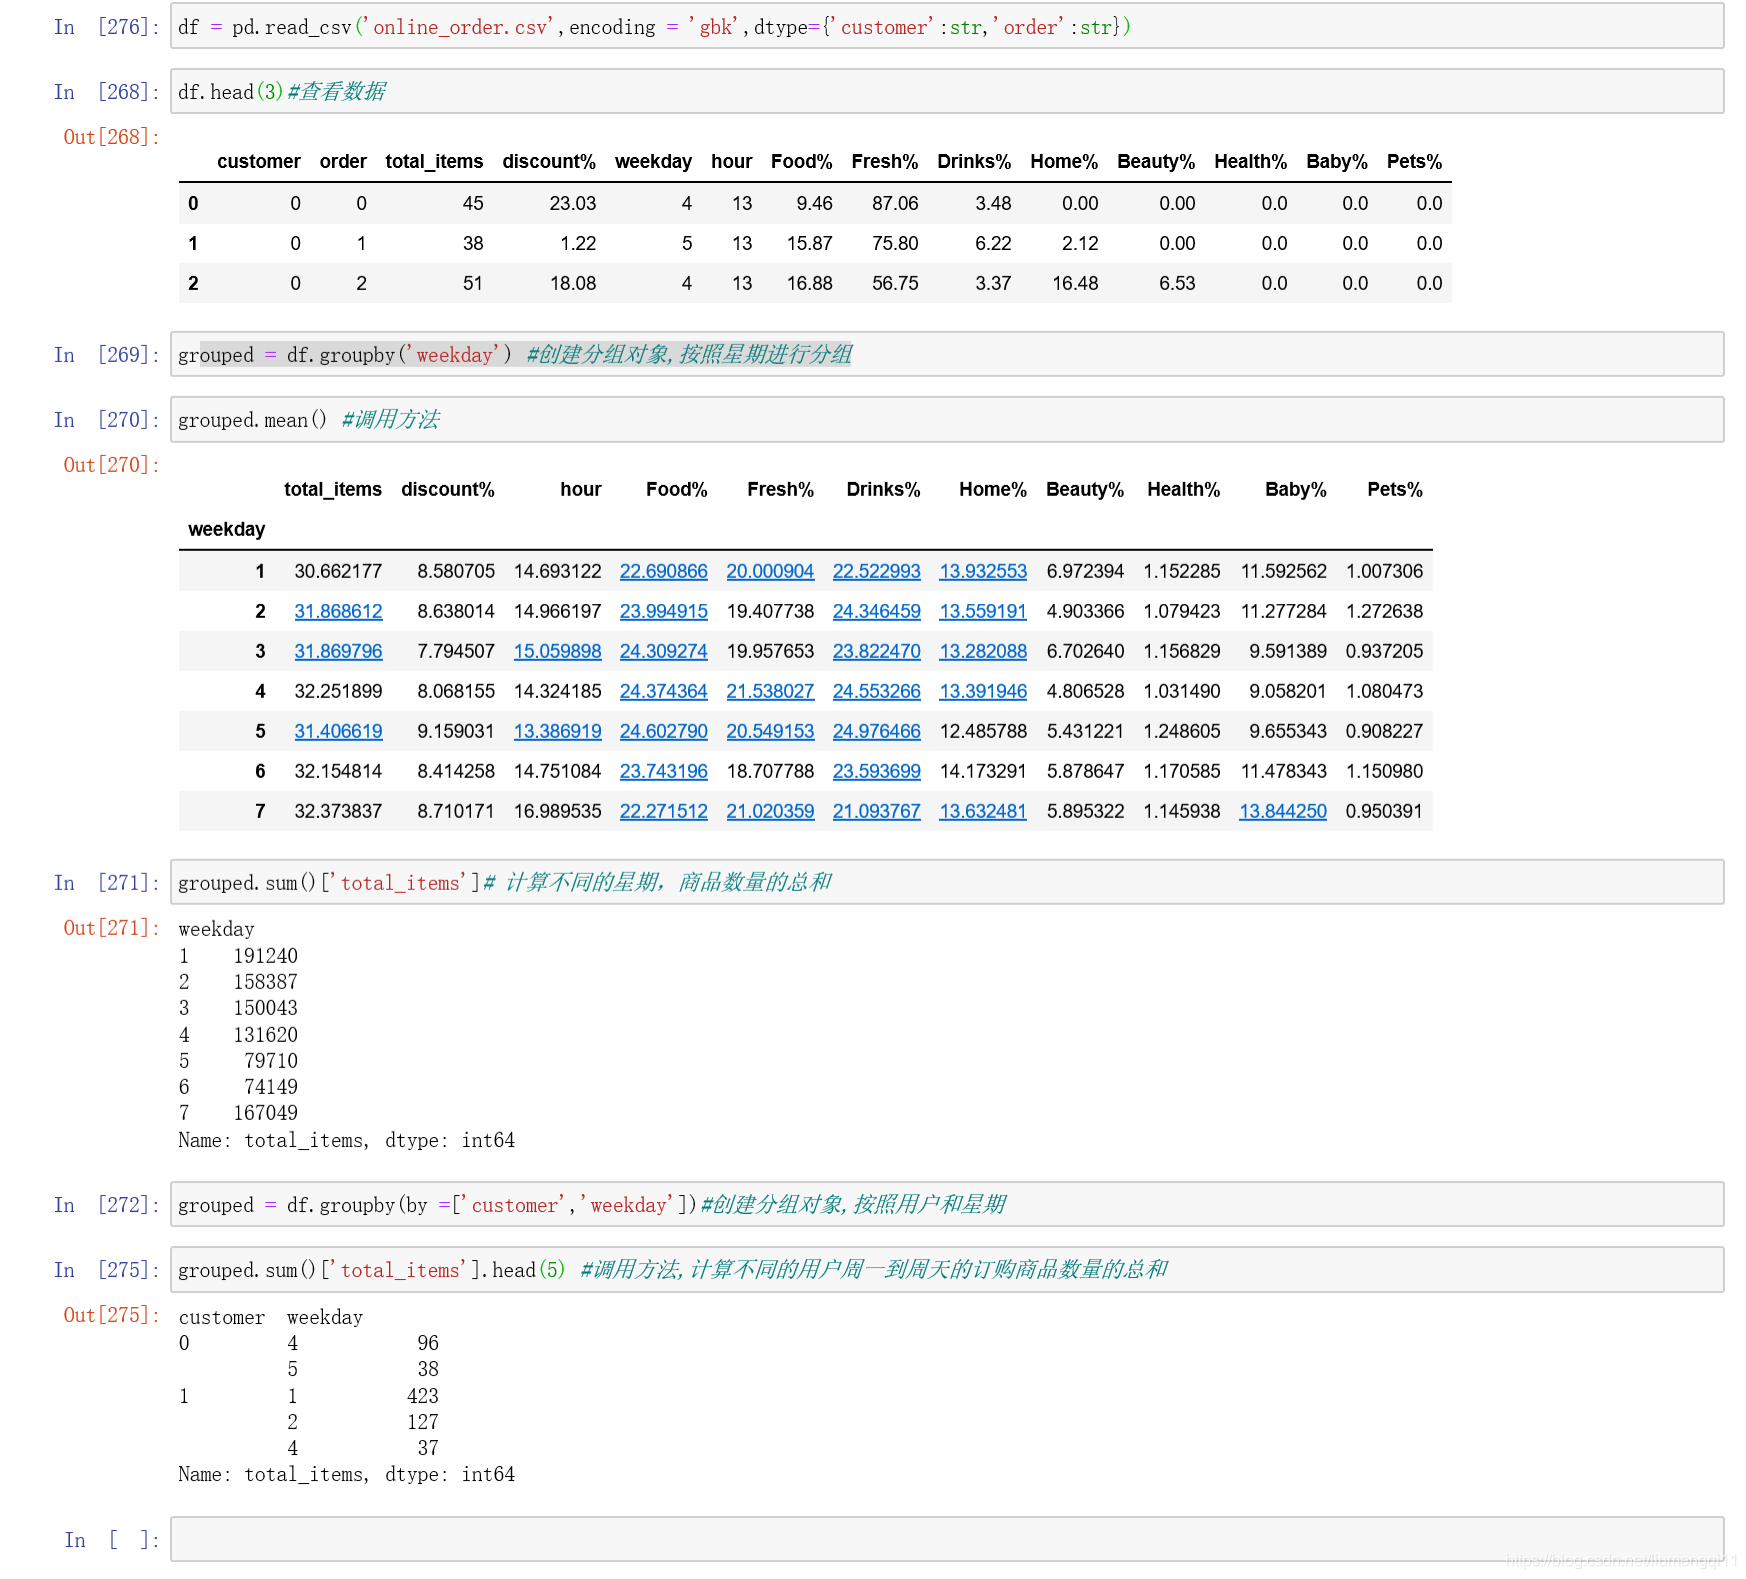Open the 13.932553 Home% link
This screenshot has width=1746, height=1579.
pos(983,571)
